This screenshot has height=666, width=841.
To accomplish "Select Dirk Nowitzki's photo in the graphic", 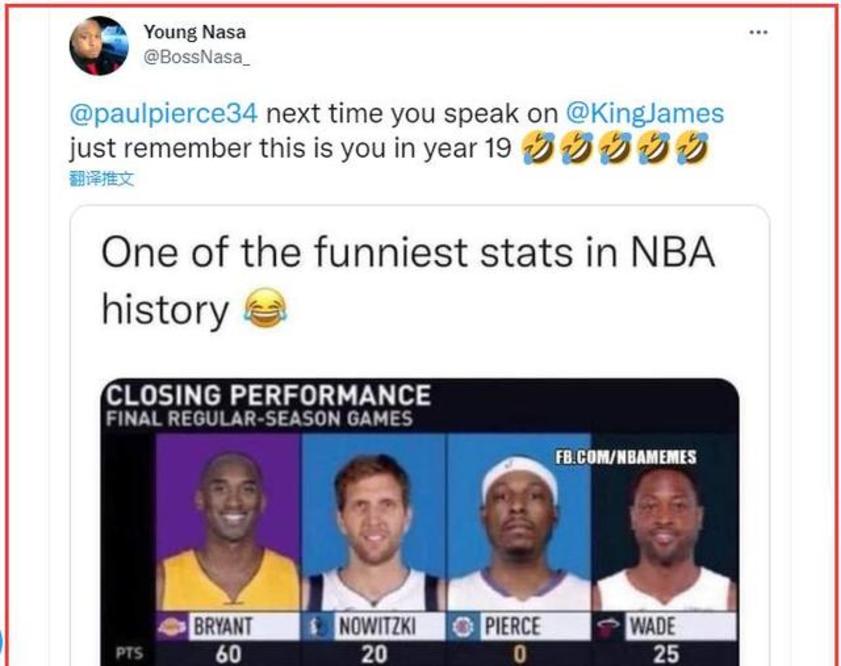I will 373,525.
